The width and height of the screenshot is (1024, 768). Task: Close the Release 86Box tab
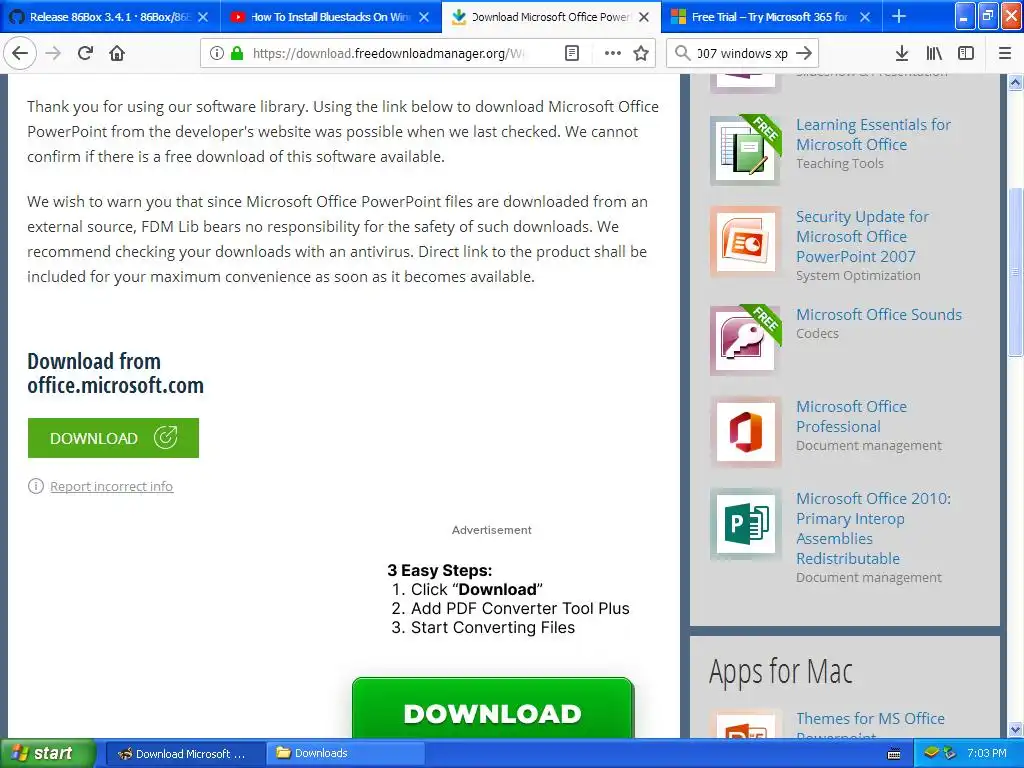pos(203,17)
